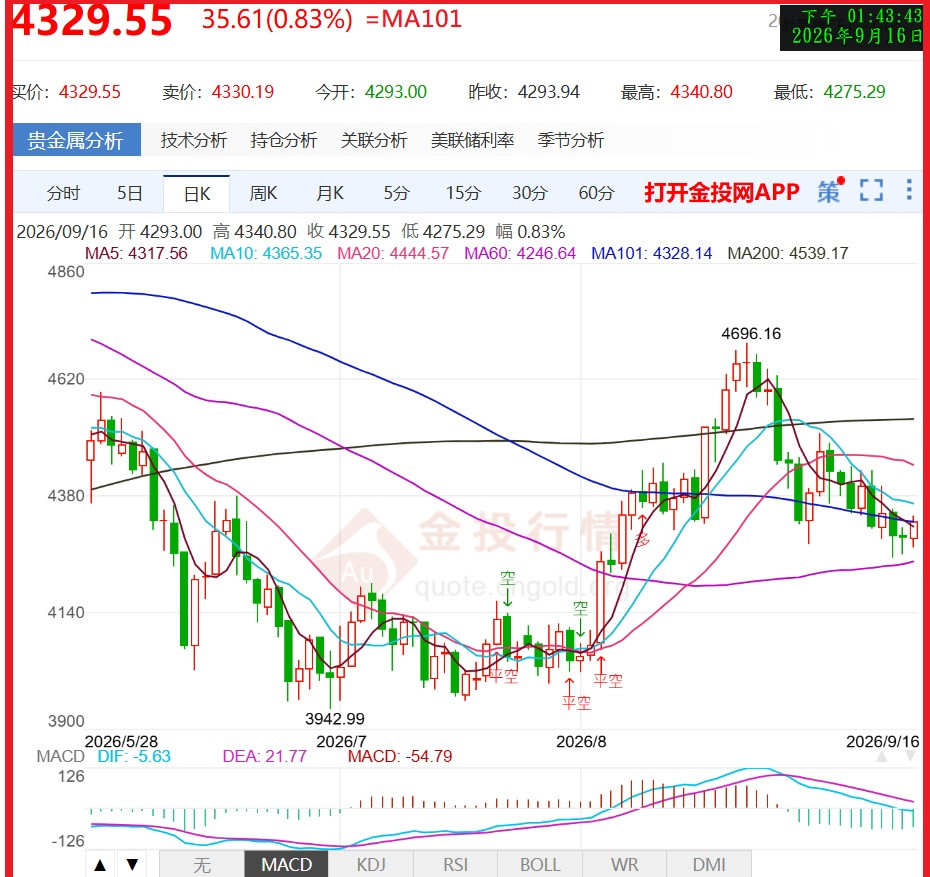Viewport: 930px width, 877px height.
Task: Open the 技术分析 tab
Action: pyautogui.click(x=193, y=141)
